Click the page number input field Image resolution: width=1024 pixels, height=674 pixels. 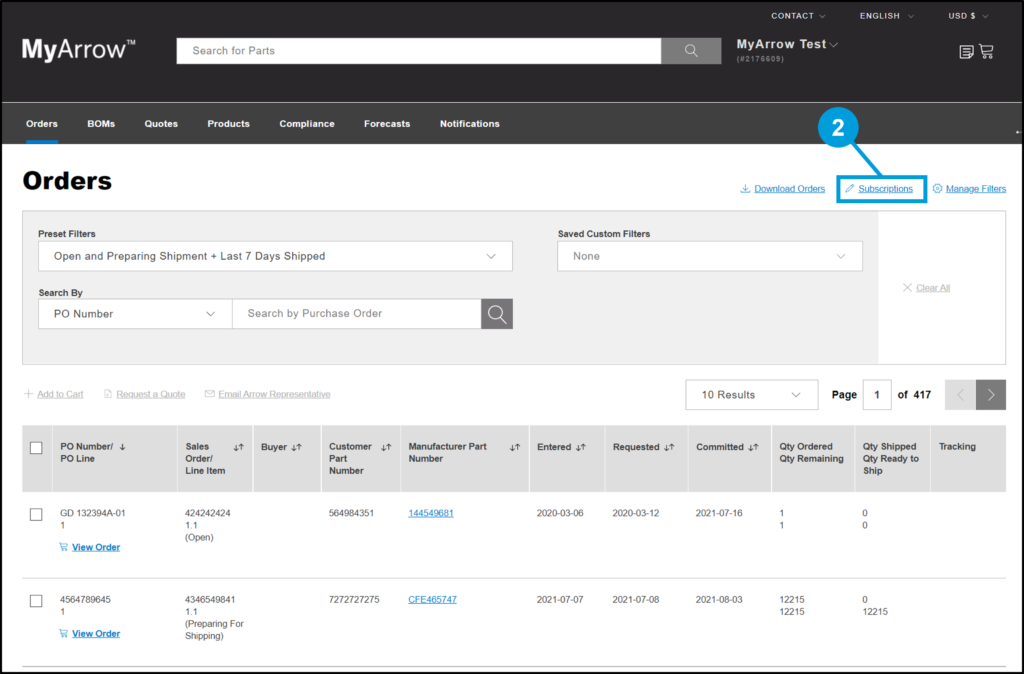point(877,394)
